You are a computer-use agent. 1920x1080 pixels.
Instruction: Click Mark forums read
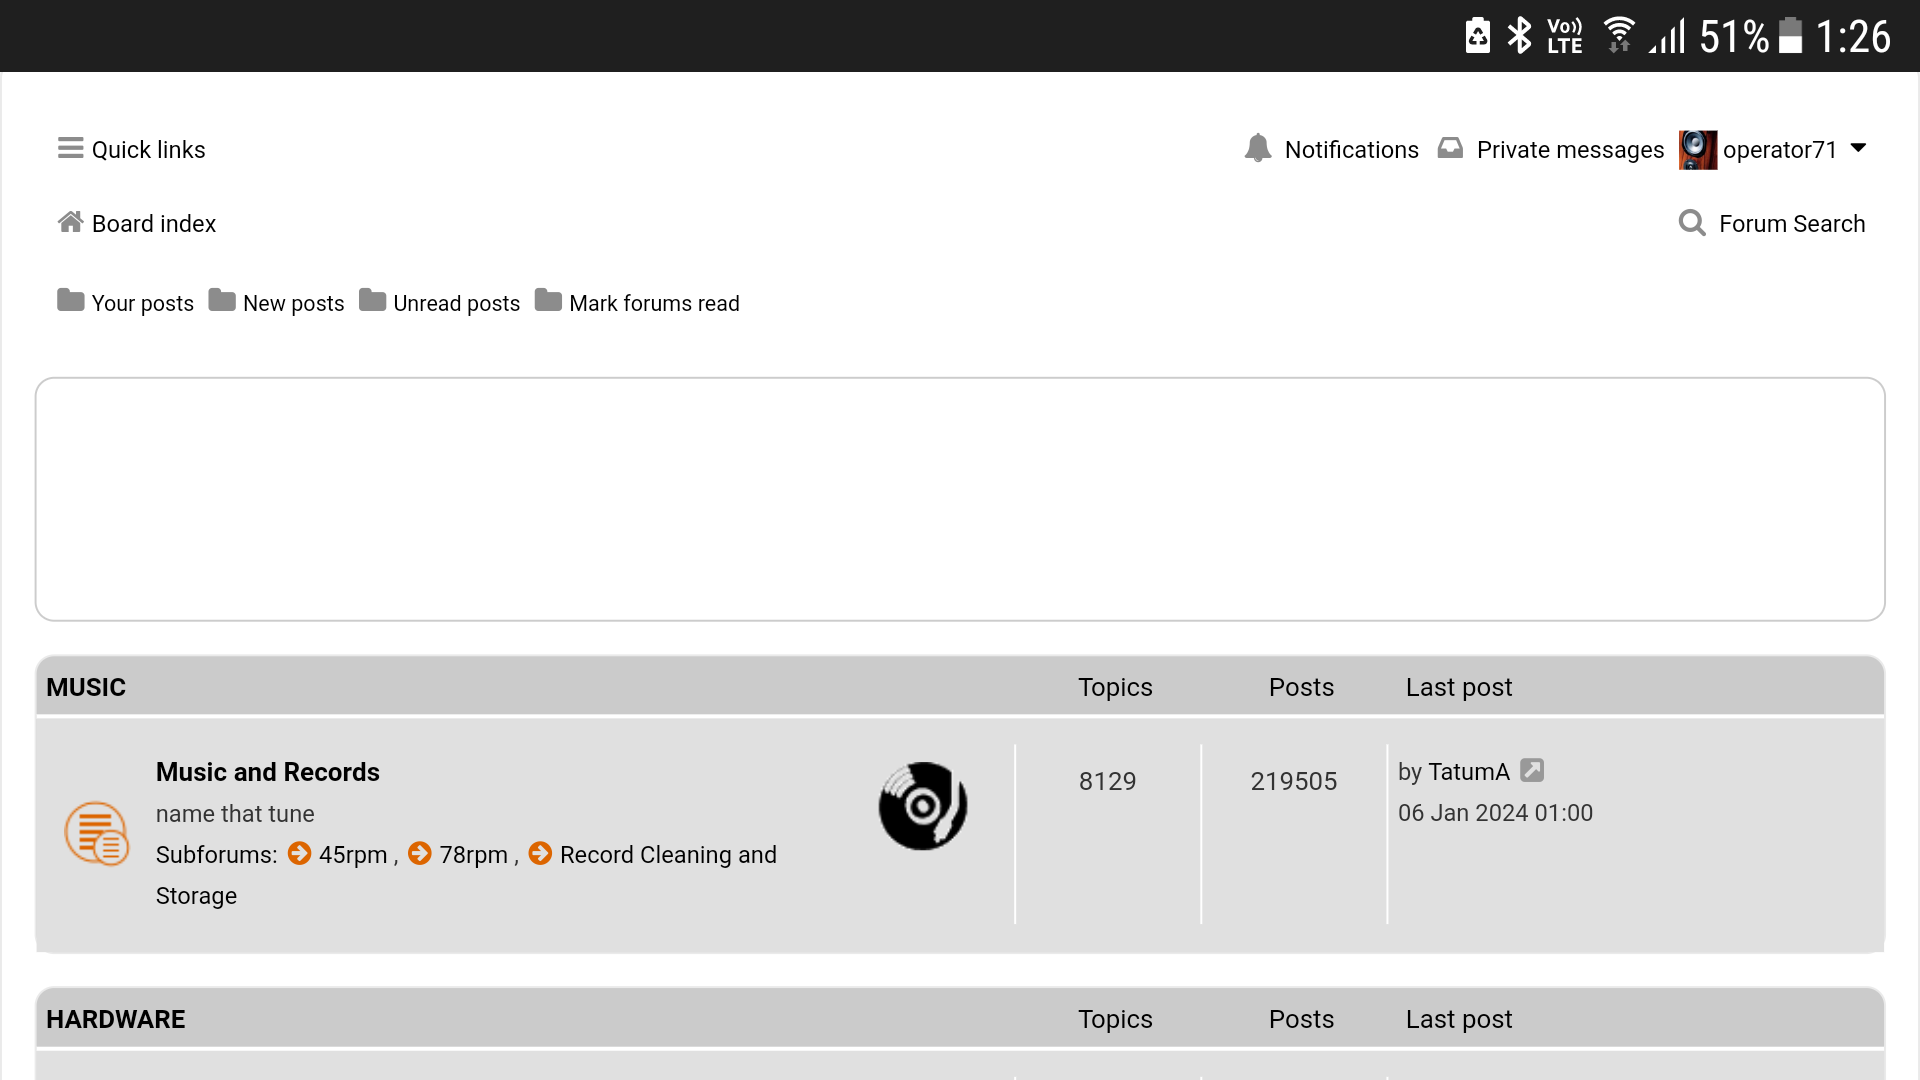point(654,303)
